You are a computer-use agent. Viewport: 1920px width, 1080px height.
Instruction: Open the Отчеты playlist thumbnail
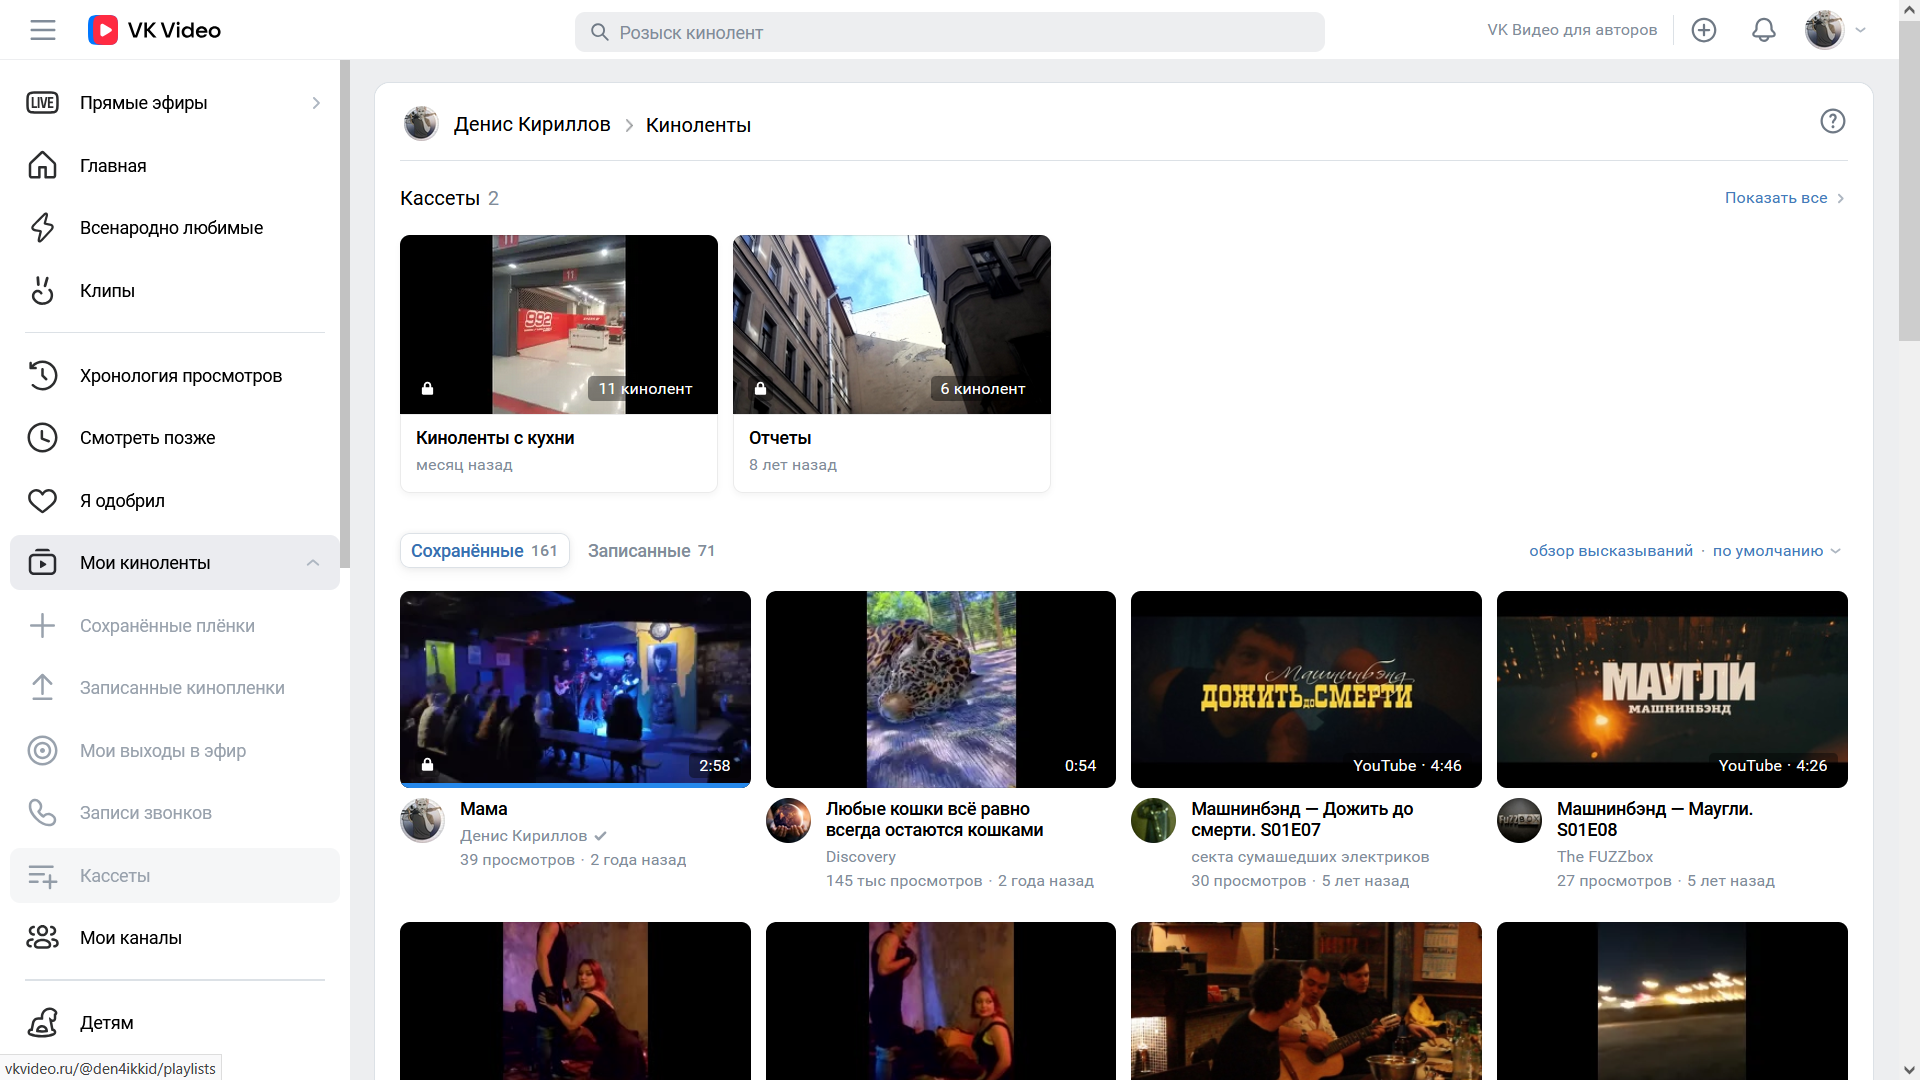pos(891,324)
